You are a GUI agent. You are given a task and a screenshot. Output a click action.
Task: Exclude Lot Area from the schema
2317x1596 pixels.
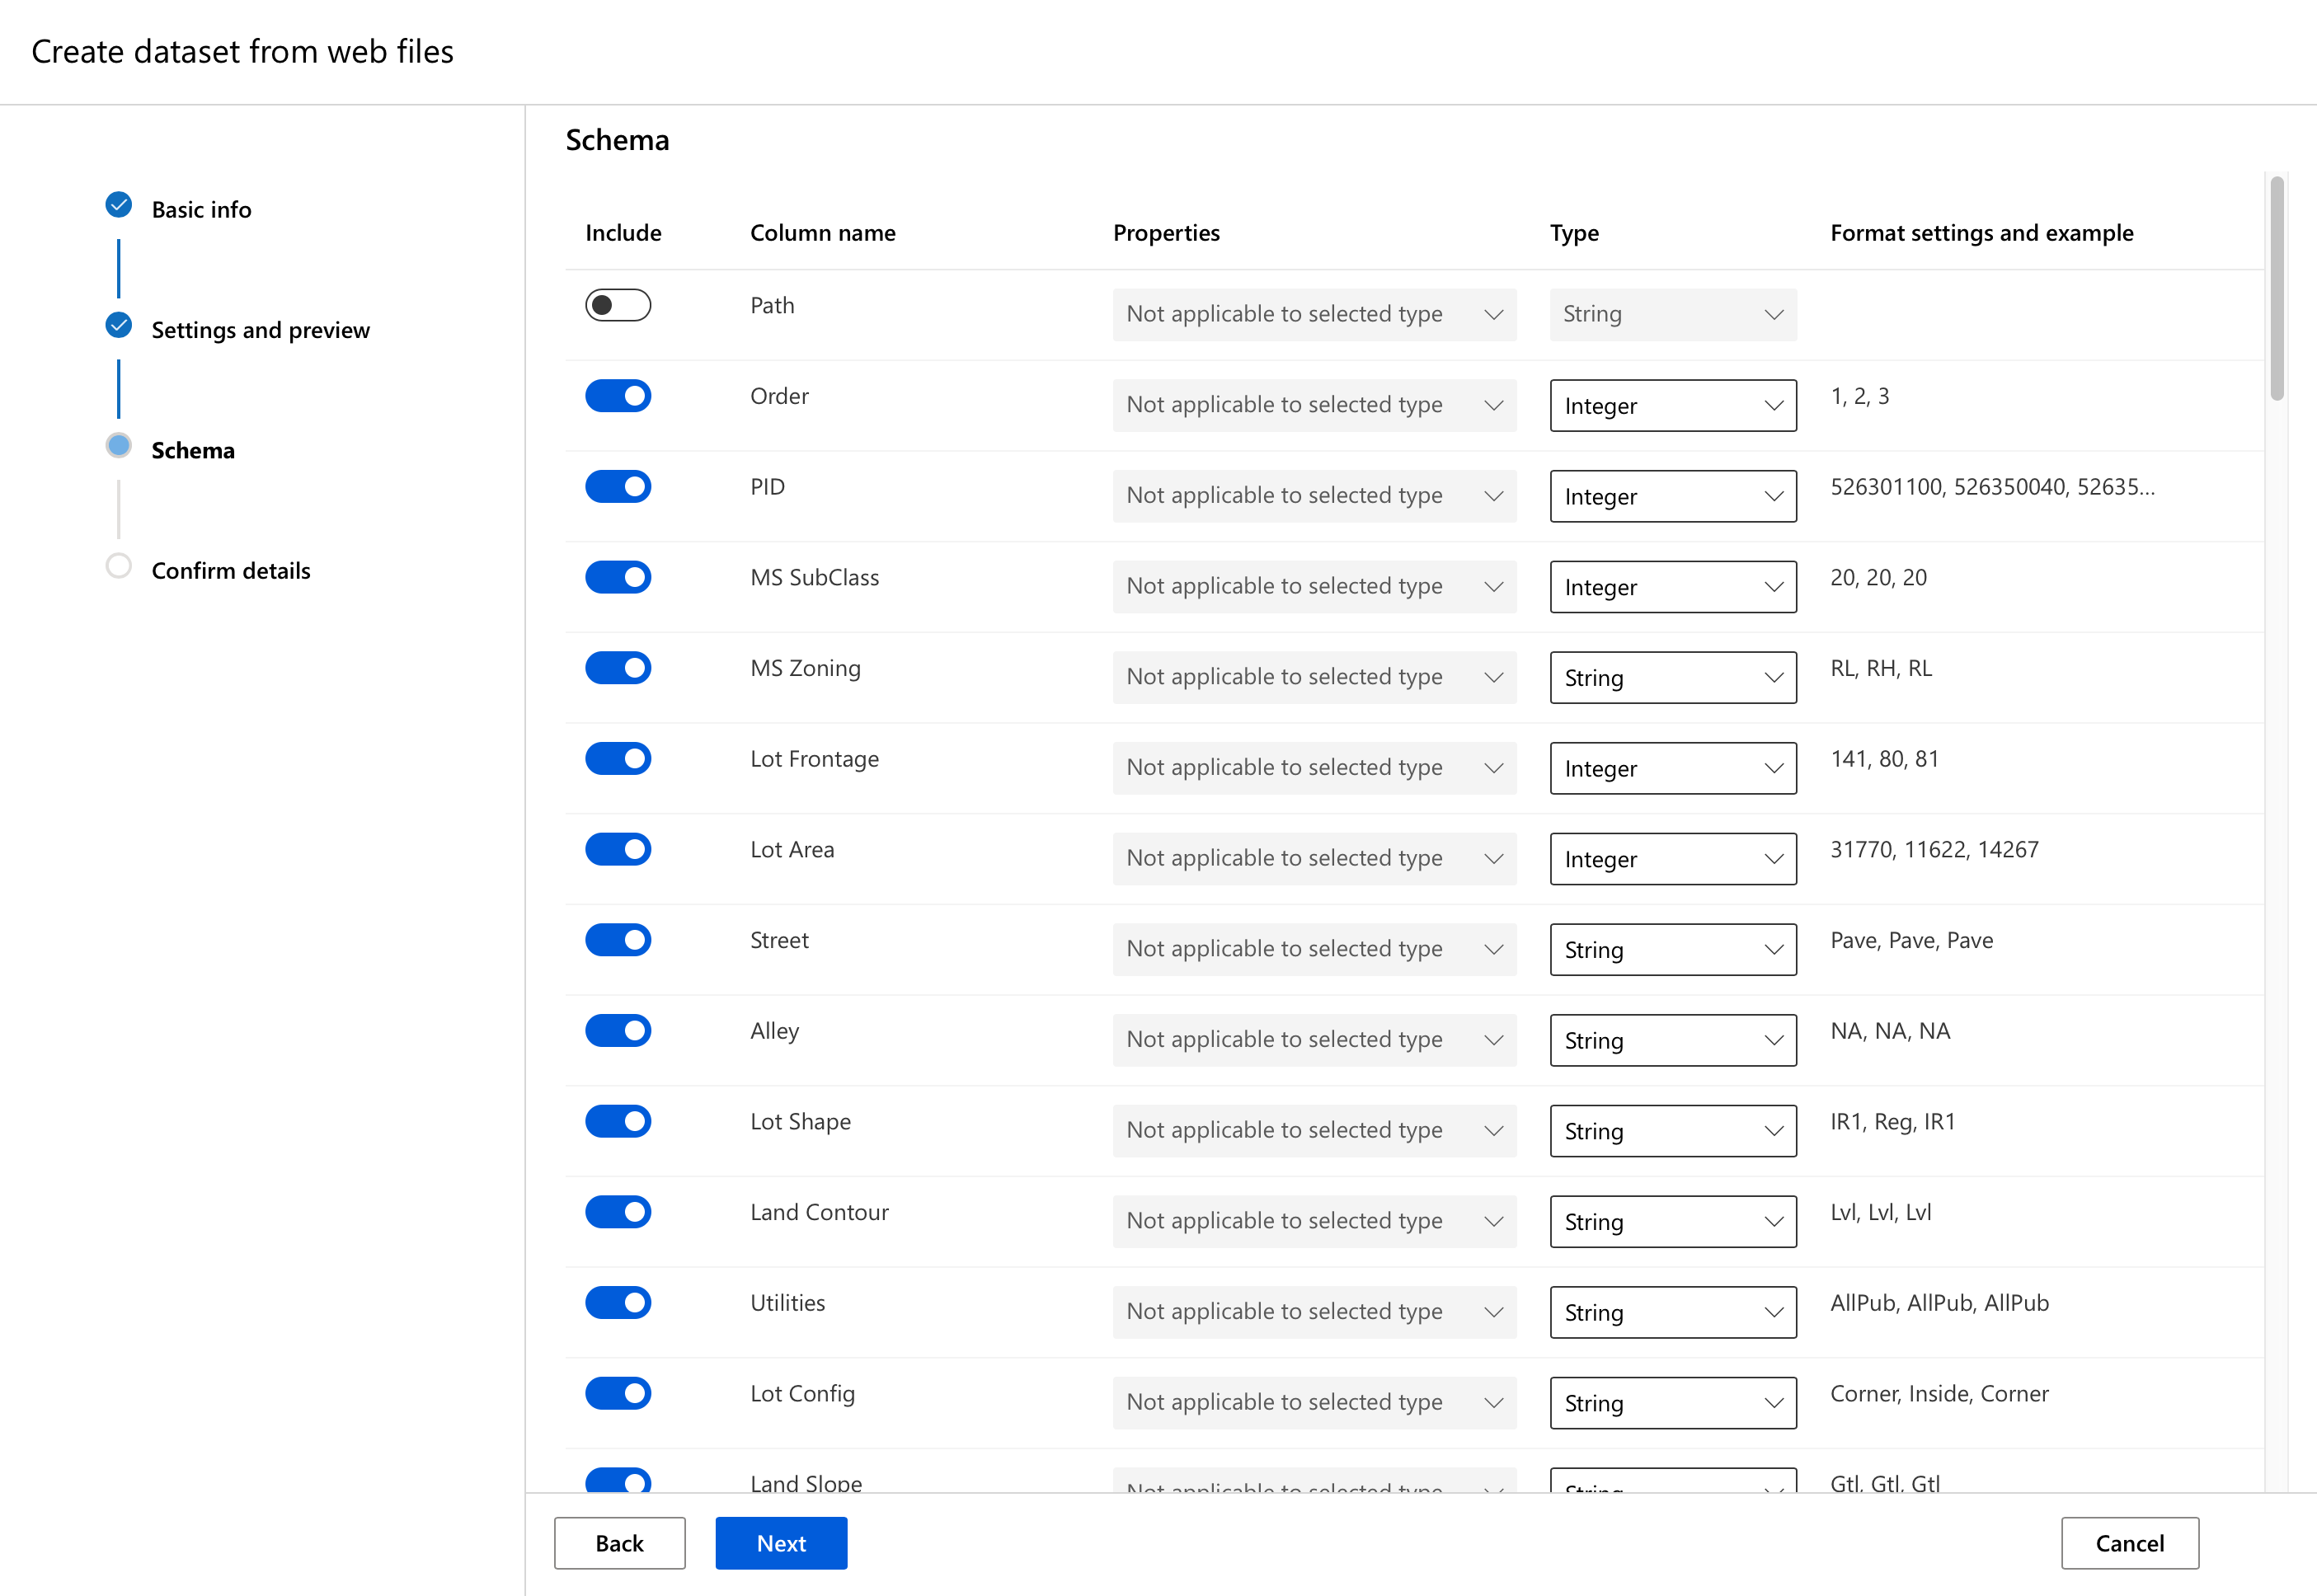tap(618, 849)
